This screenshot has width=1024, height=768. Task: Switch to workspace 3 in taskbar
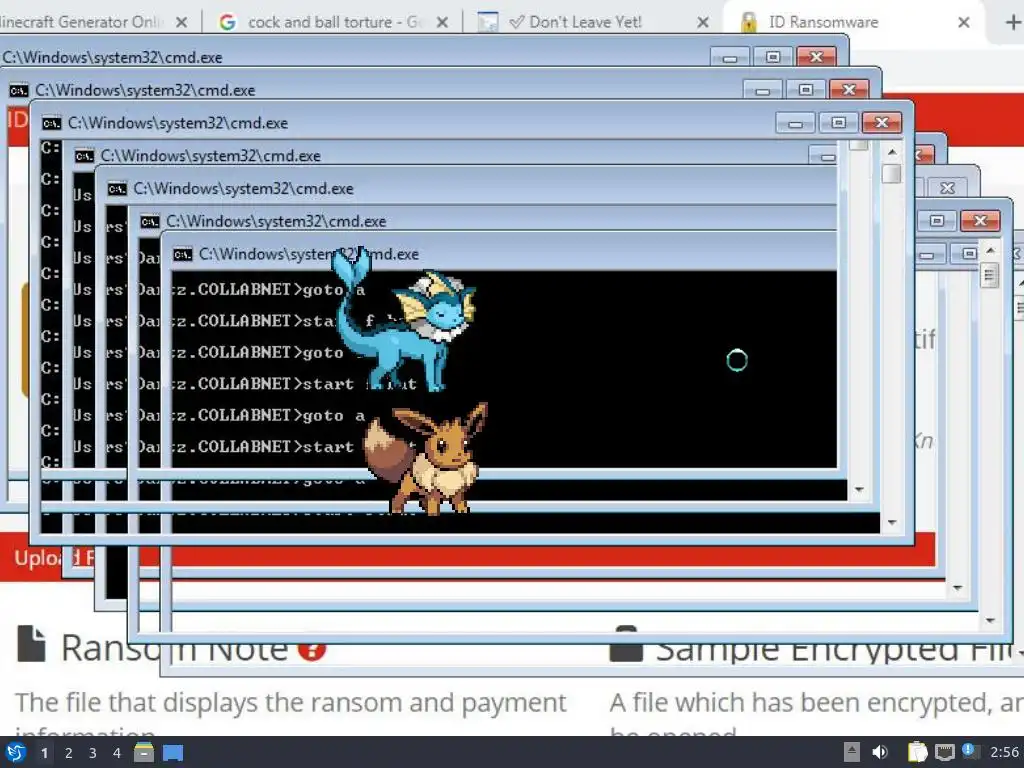(x=93, y=753)
